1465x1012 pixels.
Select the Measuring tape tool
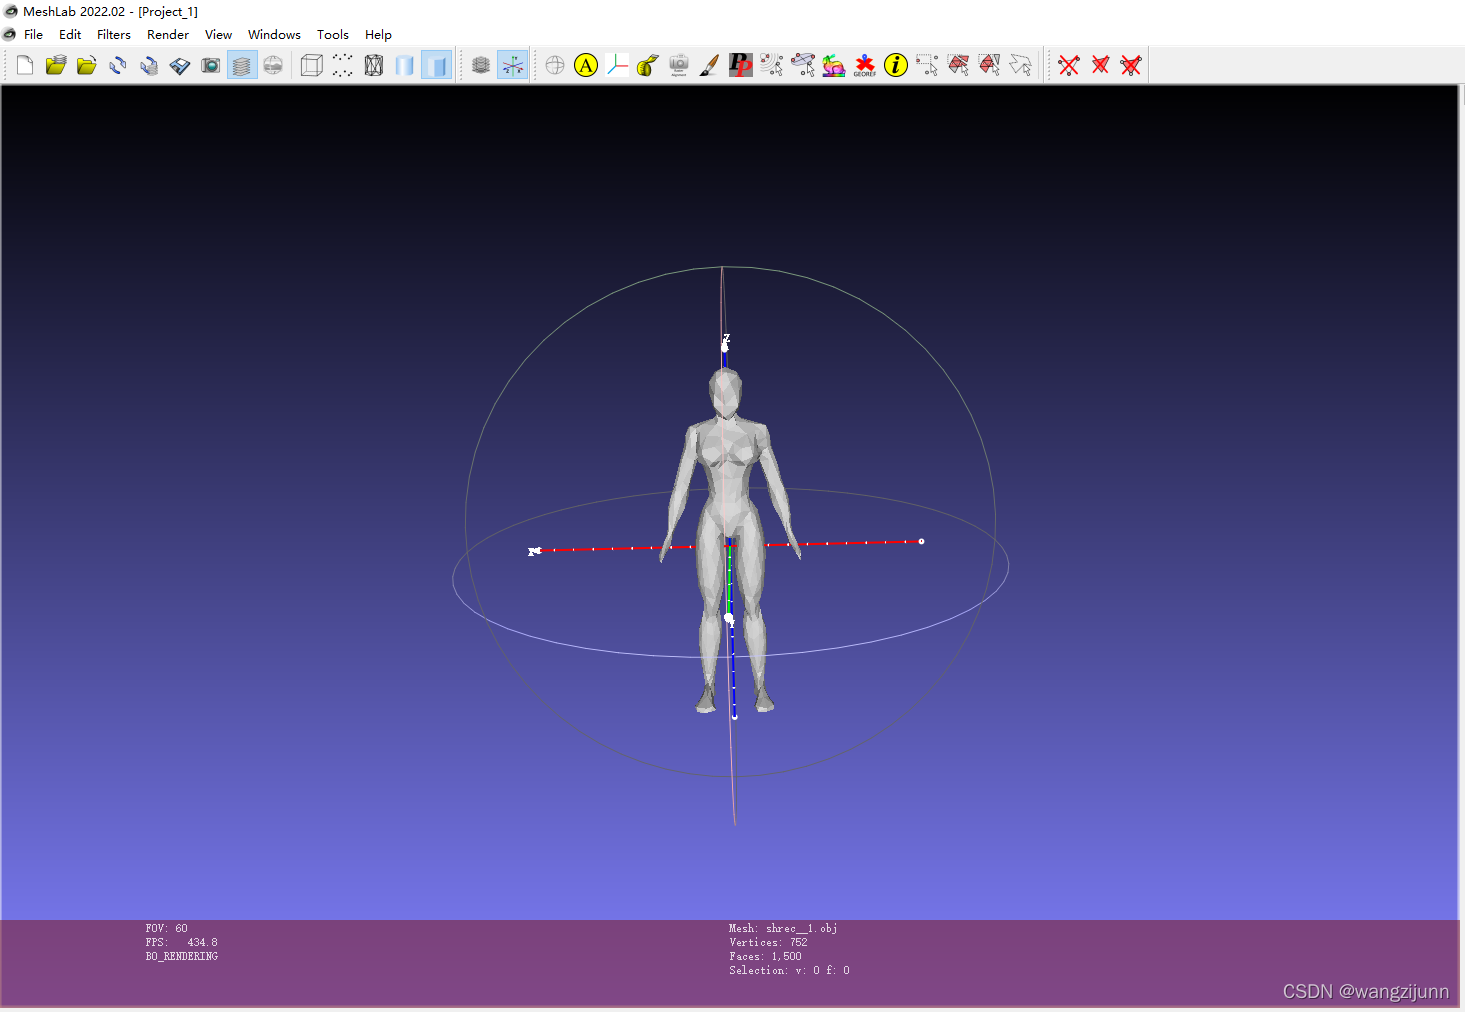(x=648, y=66)
